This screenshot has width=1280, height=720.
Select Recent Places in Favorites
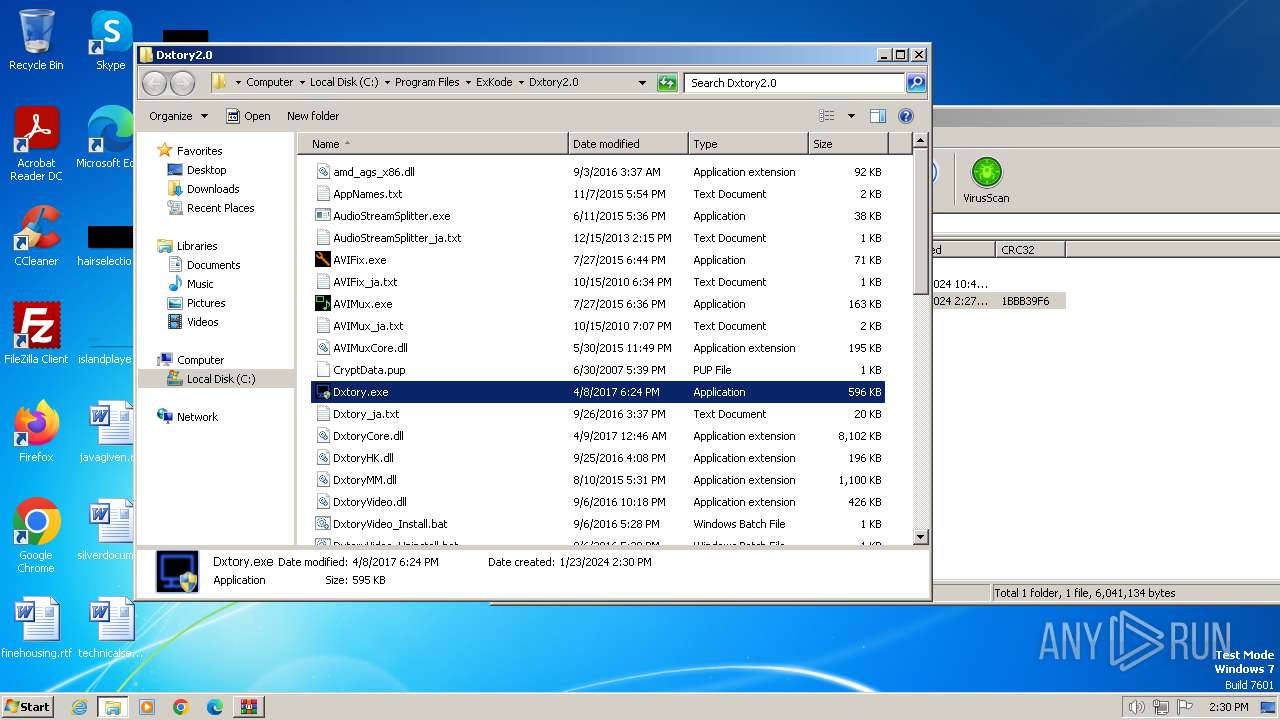220,208
